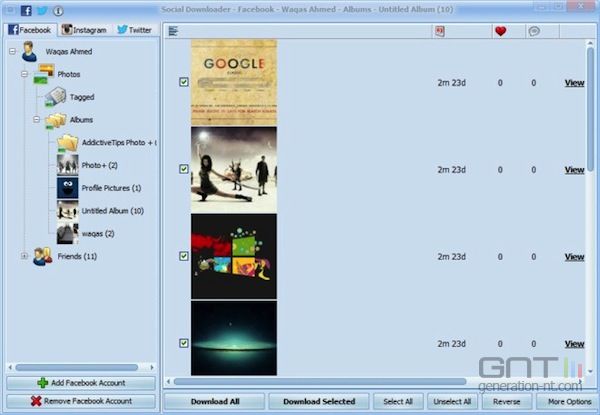Open the Untitled Album (10) thumbnail
This screenshot has height=415, width=600.
[x=68, y=210]
